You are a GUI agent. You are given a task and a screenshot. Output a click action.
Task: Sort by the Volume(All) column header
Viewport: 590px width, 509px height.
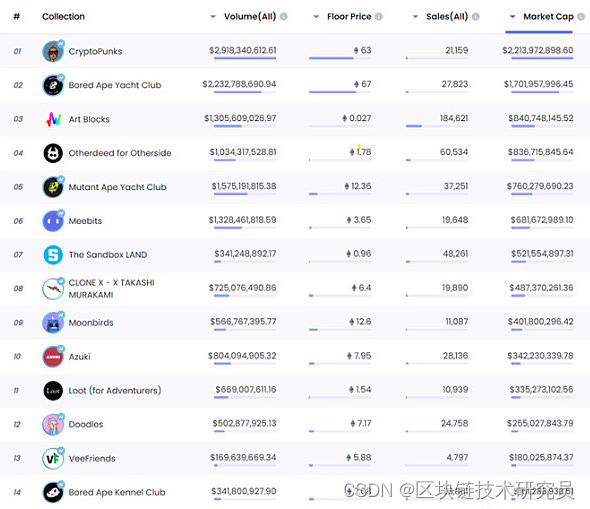tap(250, 17)
